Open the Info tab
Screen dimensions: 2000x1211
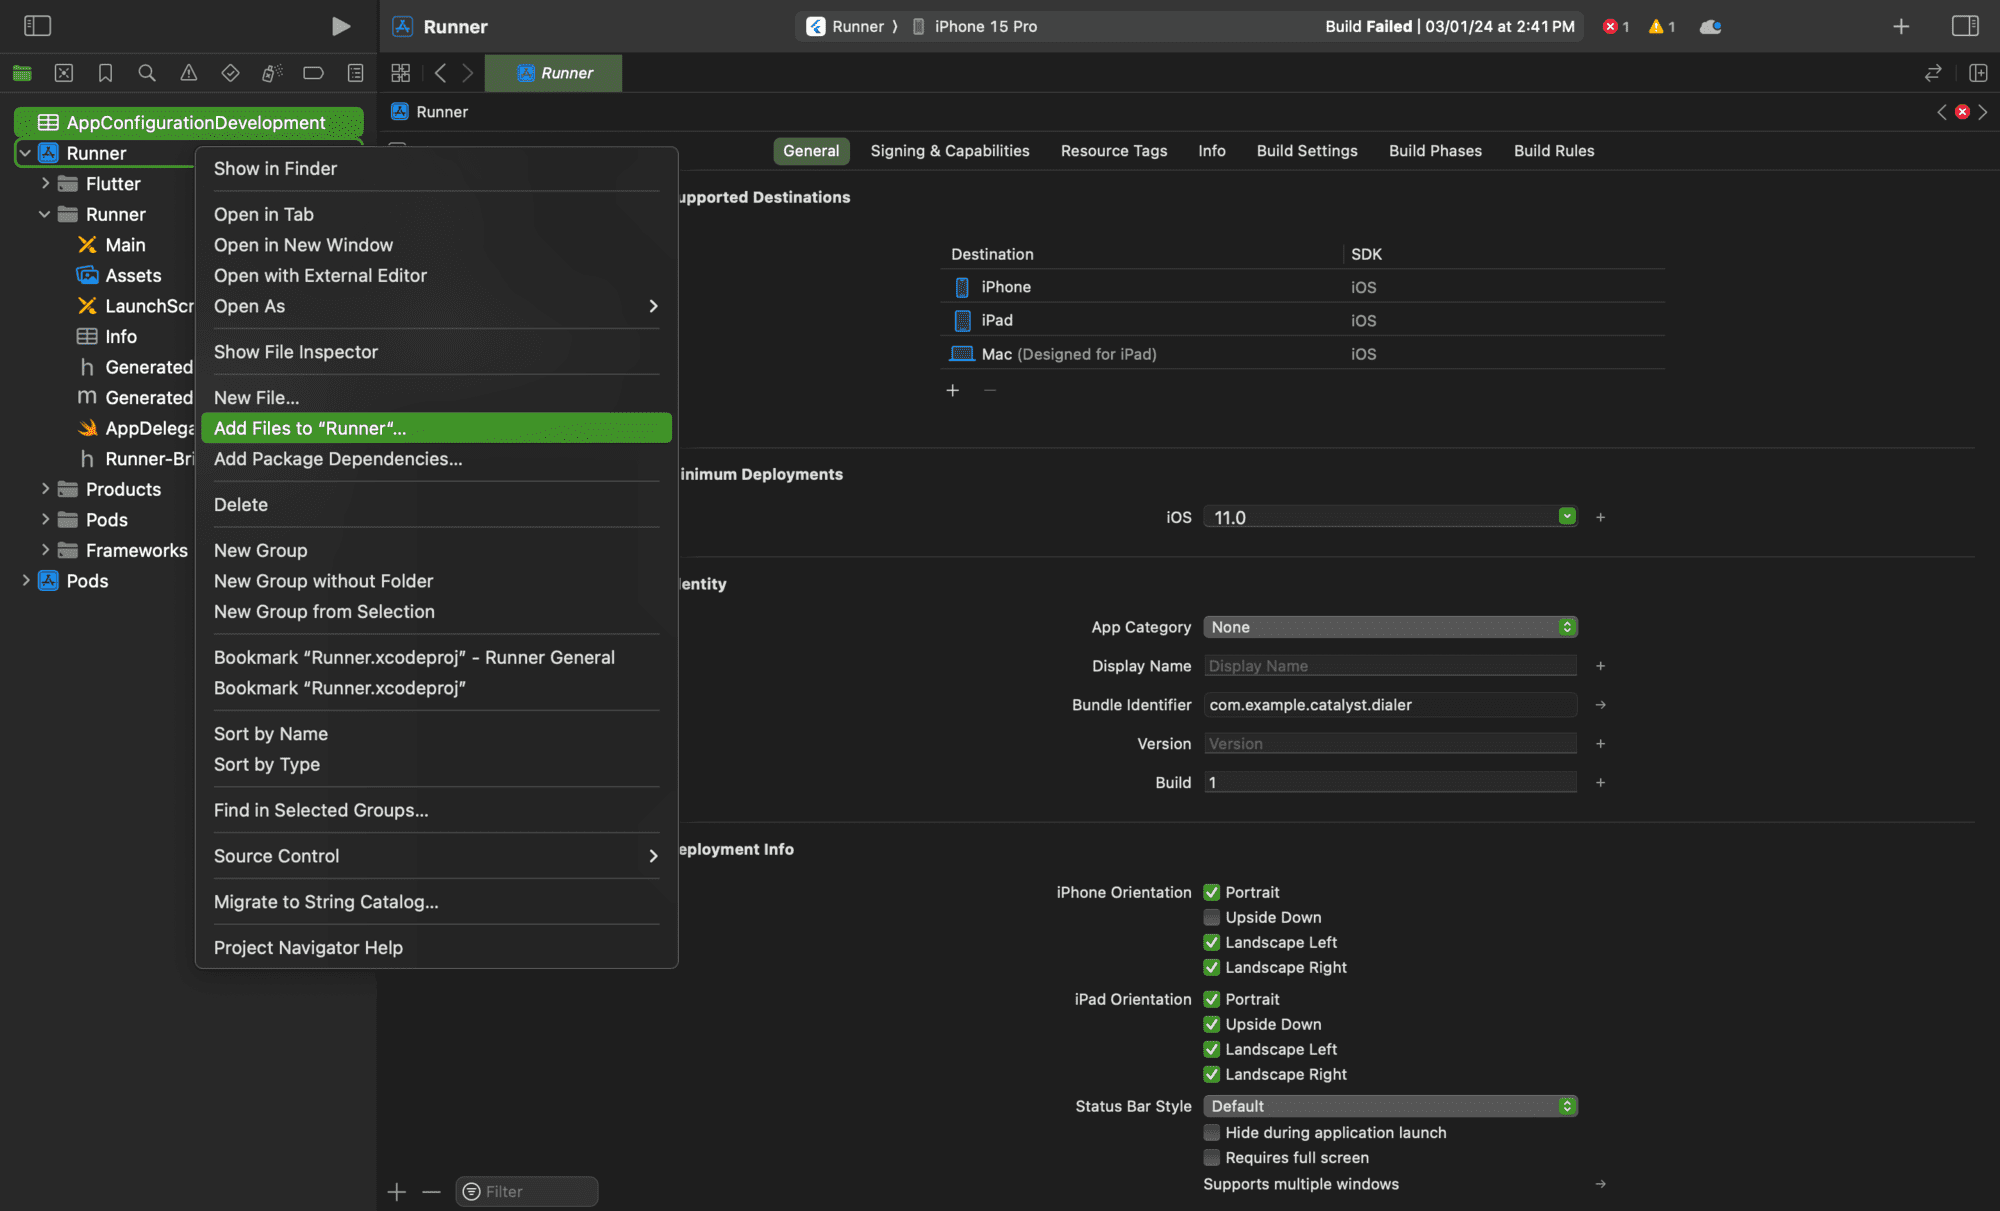point(1212,151)
